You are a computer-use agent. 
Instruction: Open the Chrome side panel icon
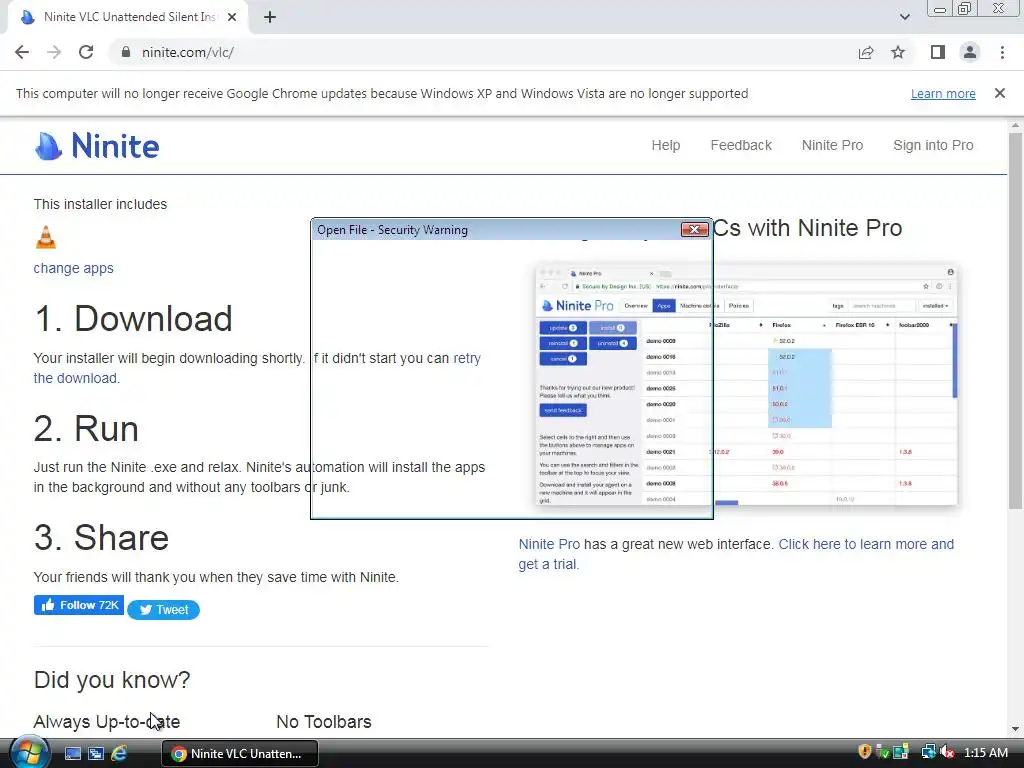click(x=938, y=52)
